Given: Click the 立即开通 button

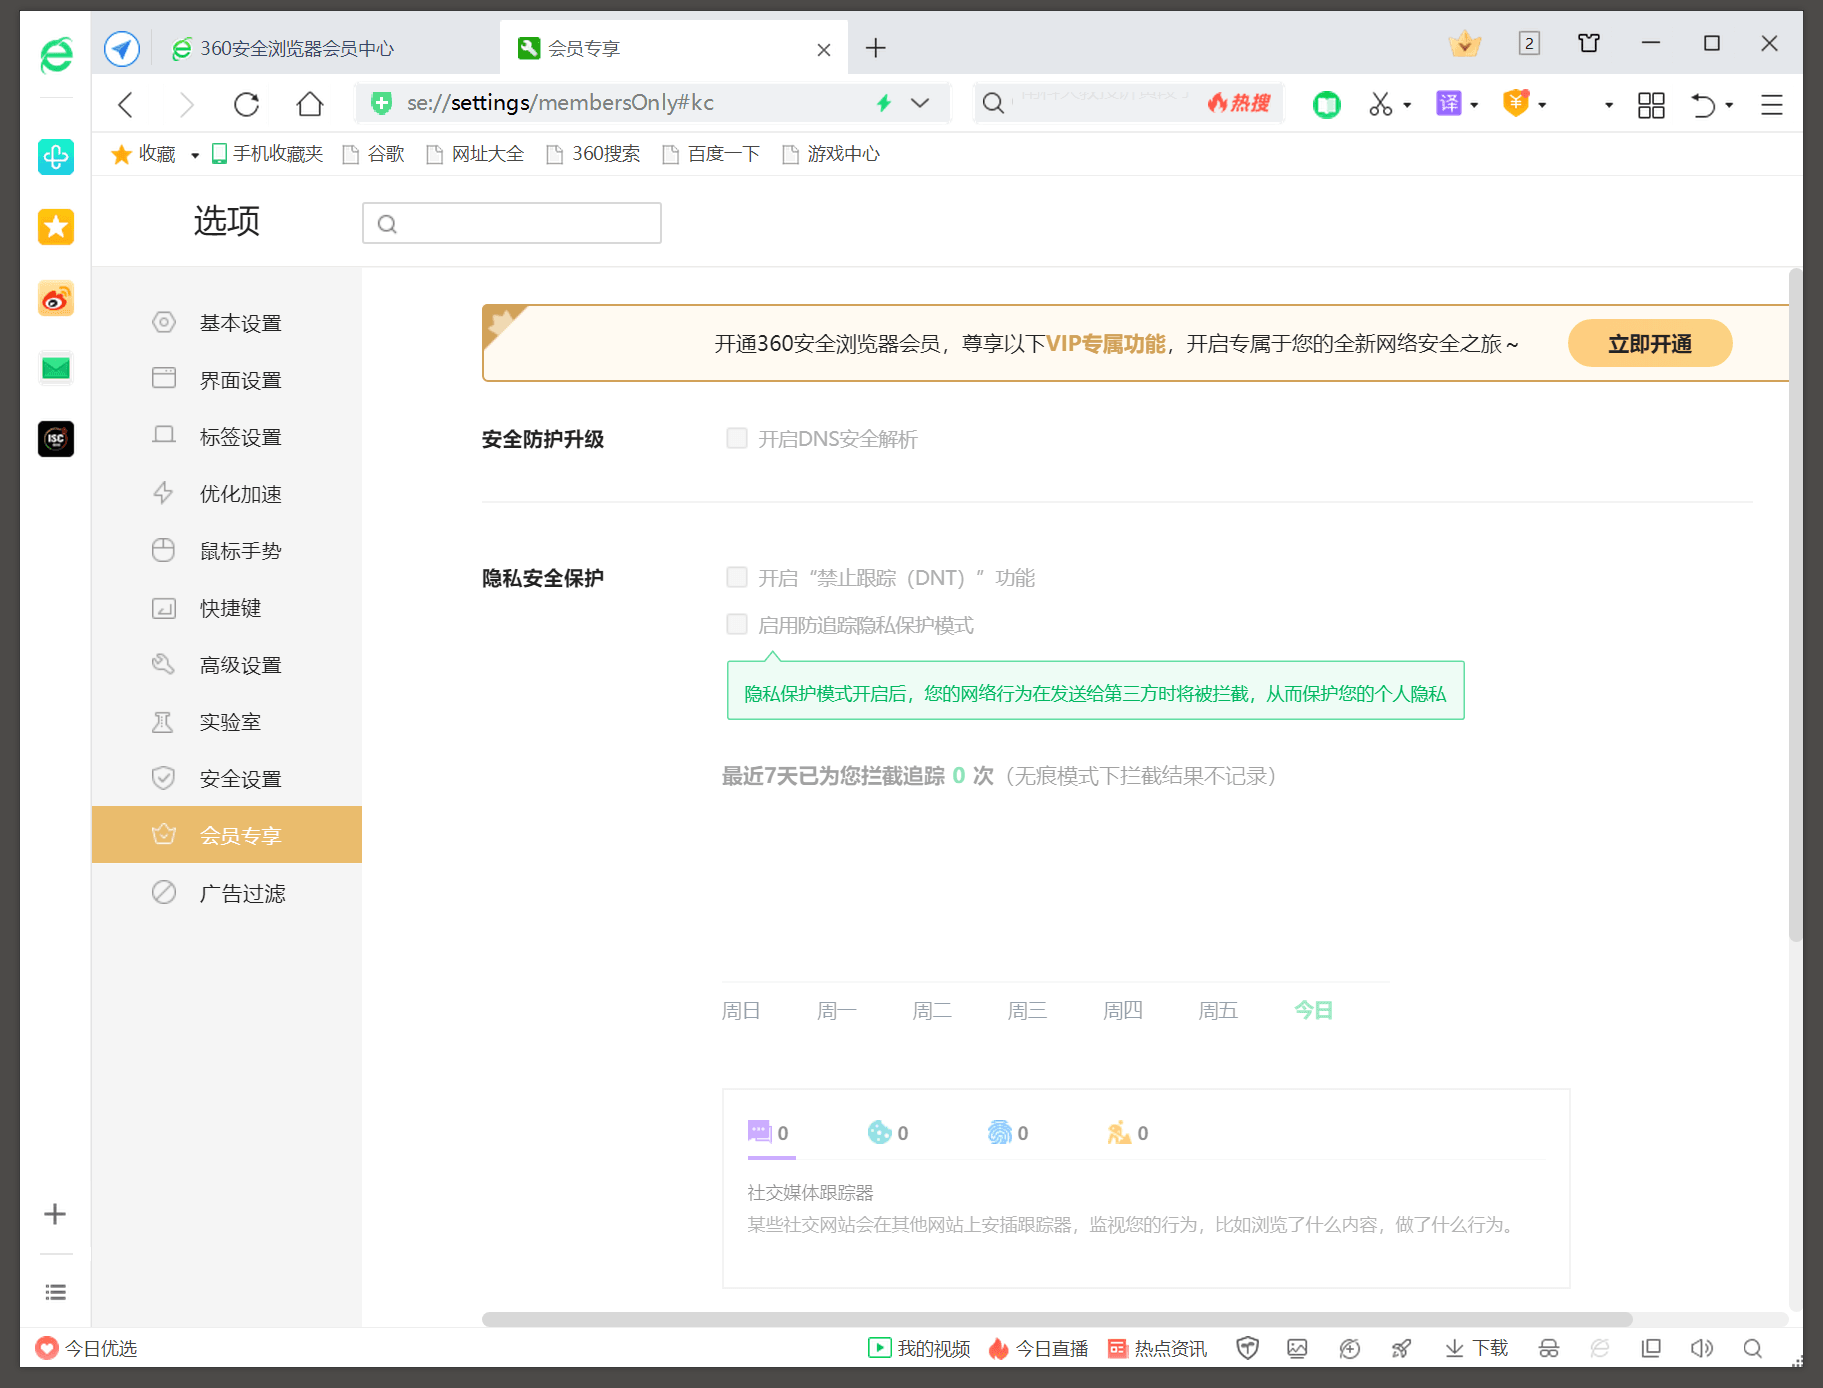Looking at the screenshot, I should tap(1649, 342).
